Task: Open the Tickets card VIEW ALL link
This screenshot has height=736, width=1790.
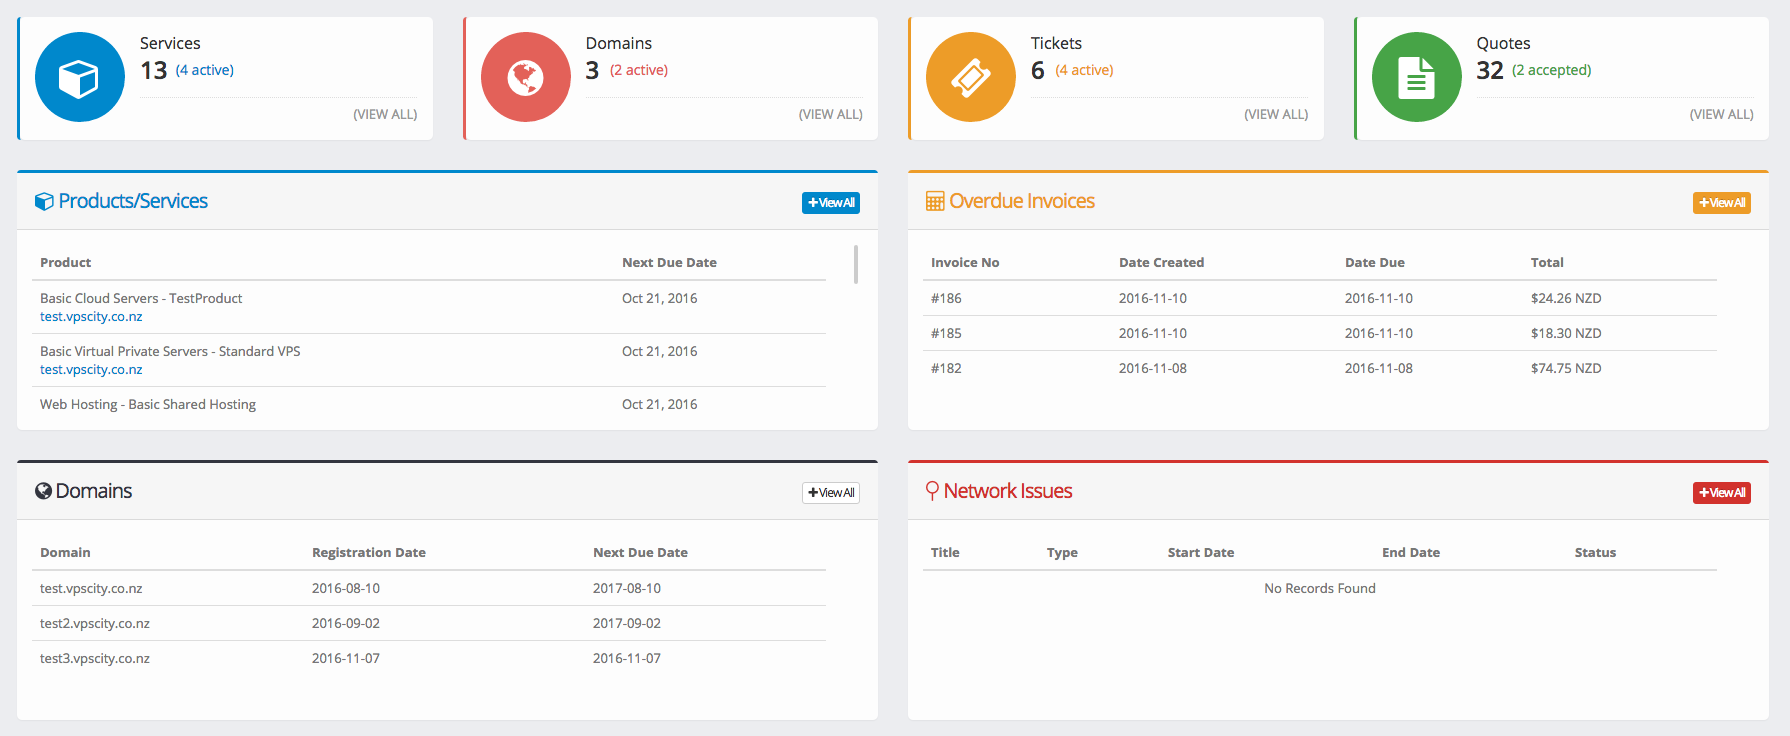Action: coord(1276,115)
